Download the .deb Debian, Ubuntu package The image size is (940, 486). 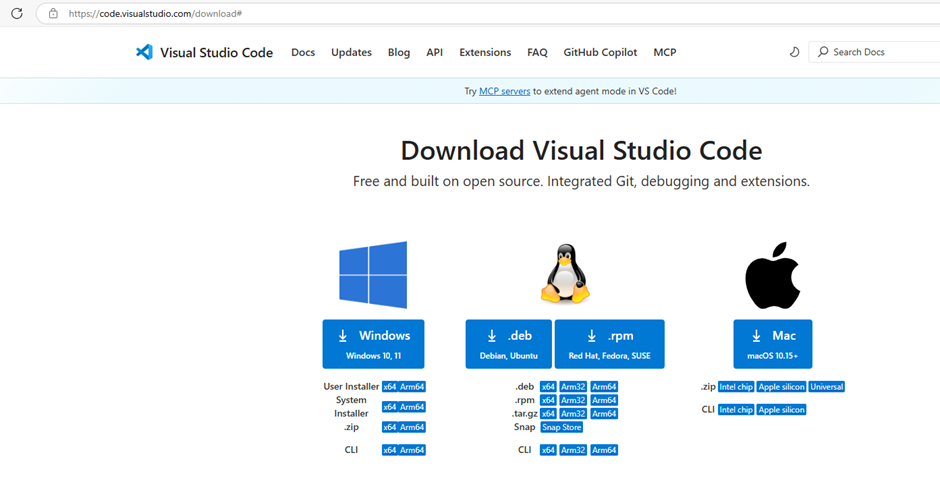[x=508, y=344]
